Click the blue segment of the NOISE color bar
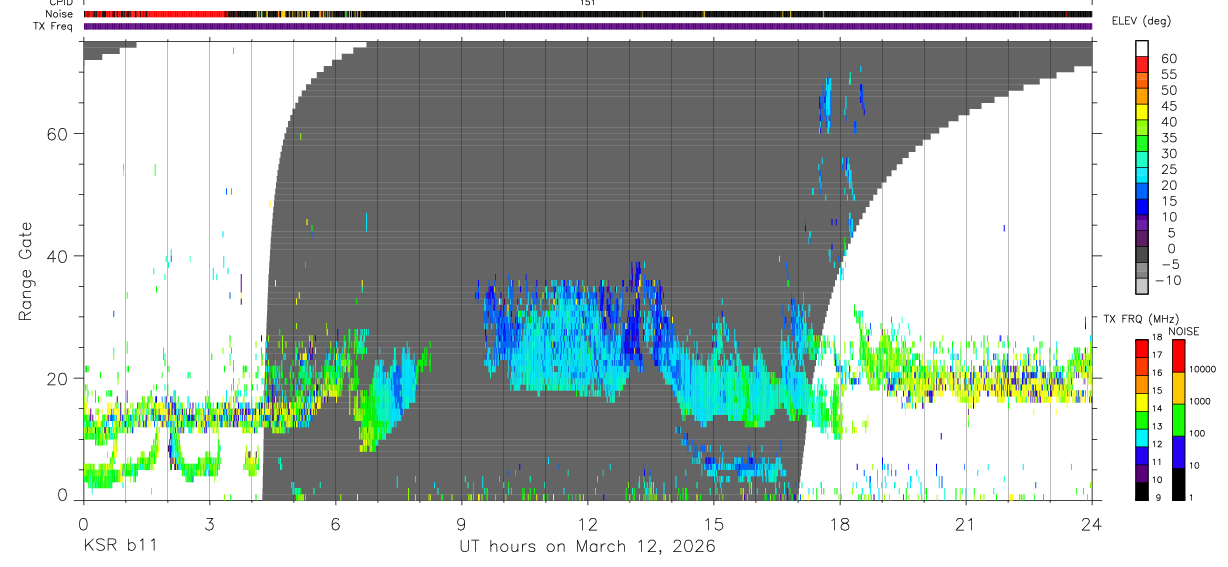The width and height of the screenshot is (1228, 567). (1180, 452)
